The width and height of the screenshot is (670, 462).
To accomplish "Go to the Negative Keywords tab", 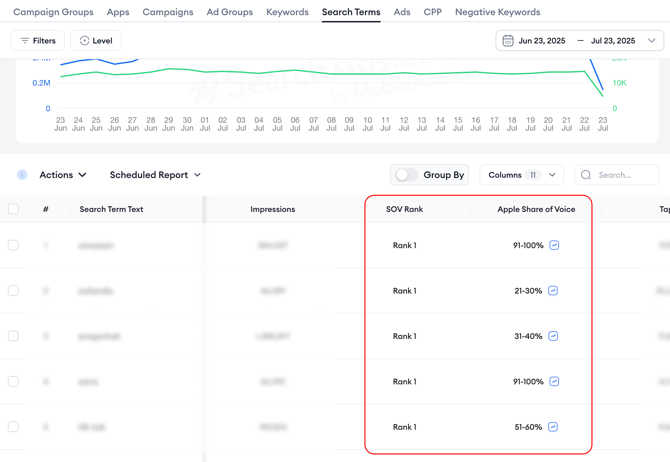I will 497,12.
